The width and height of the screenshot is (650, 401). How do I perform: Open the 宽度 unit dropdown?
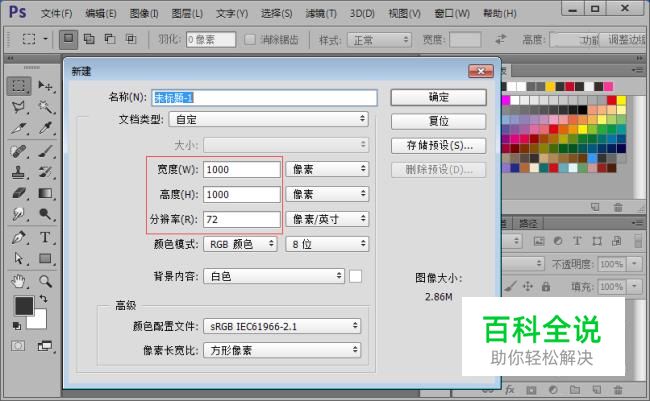[327, 169]
